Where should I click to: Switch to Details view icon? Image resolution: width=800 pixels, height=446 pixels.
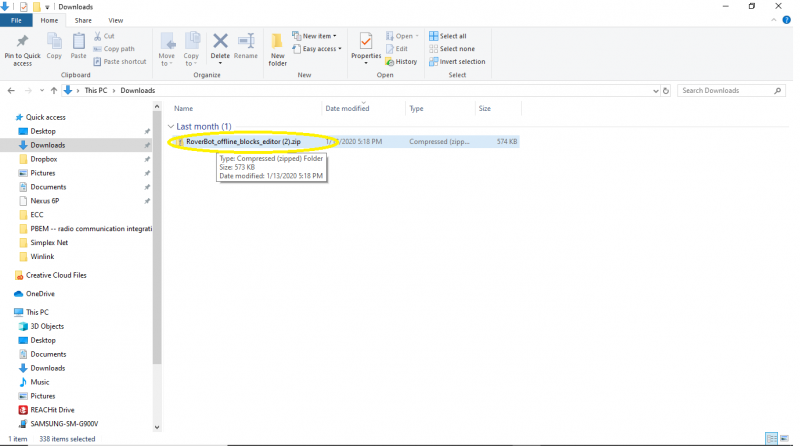pyautogui.click(x=771, y=439)
